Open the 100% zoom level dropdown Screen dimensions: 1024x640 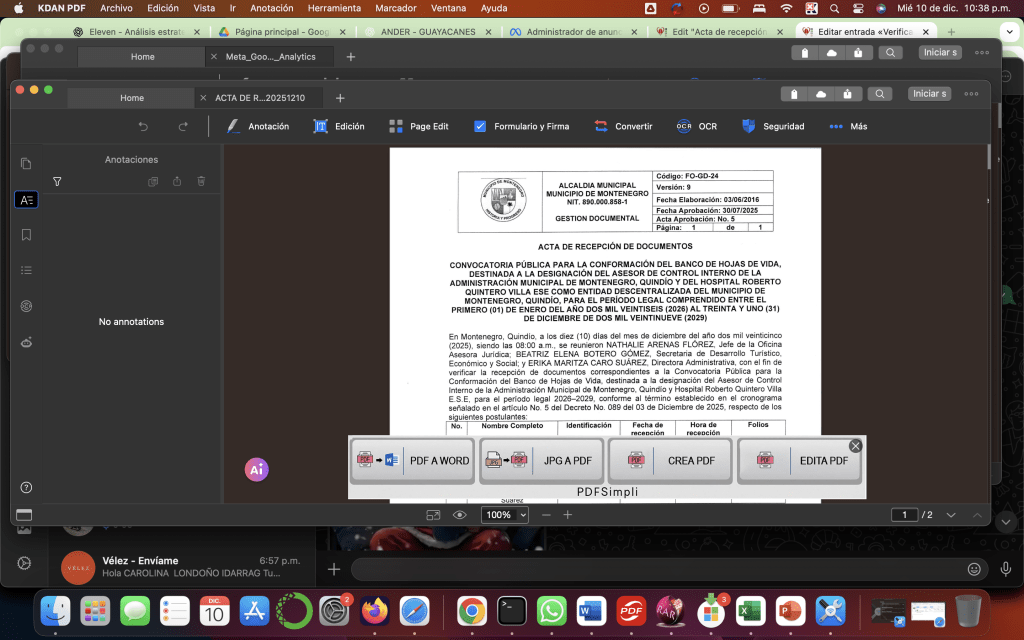pyautogui.click(x=505, y=515)
